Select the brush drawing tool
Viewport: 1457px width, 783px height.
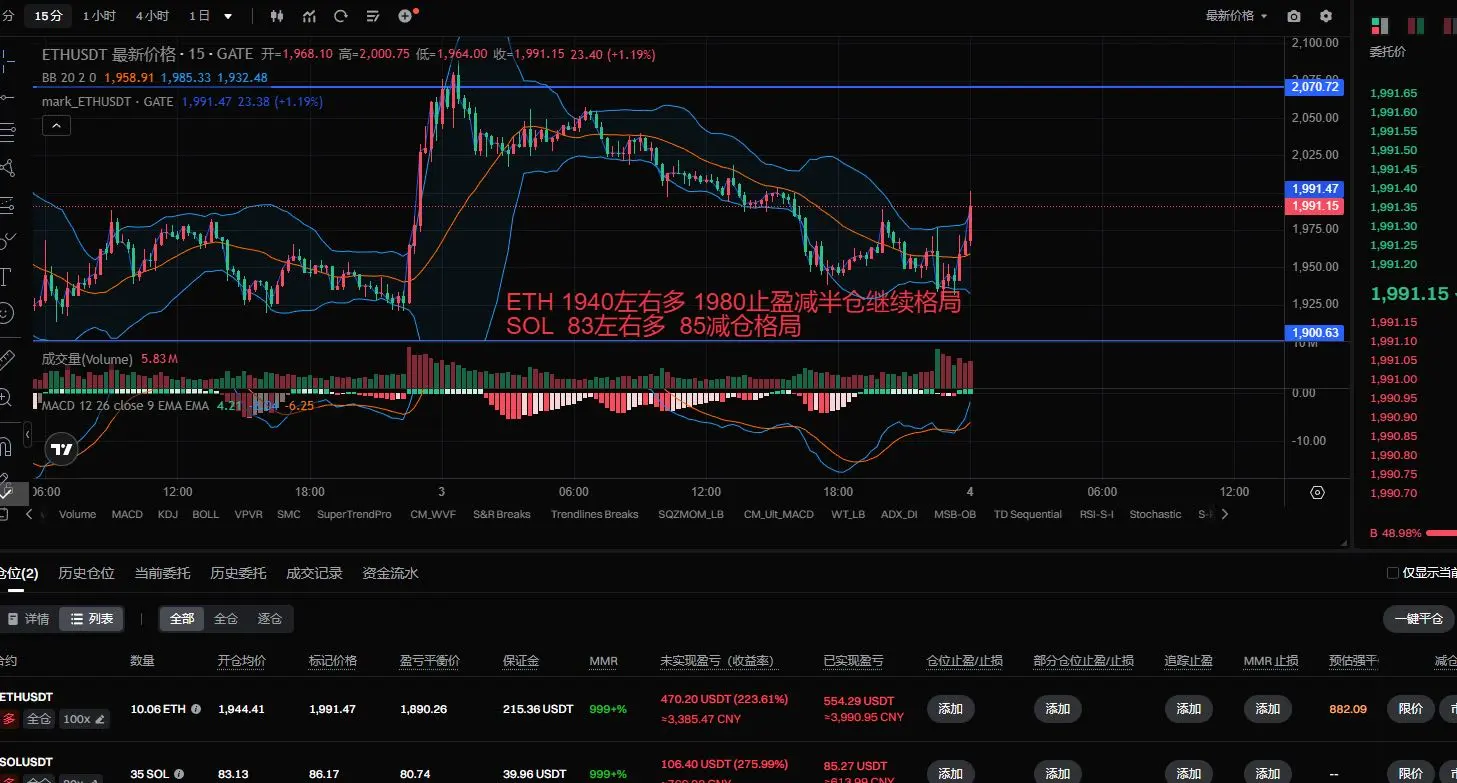click(x=6, y=239)
